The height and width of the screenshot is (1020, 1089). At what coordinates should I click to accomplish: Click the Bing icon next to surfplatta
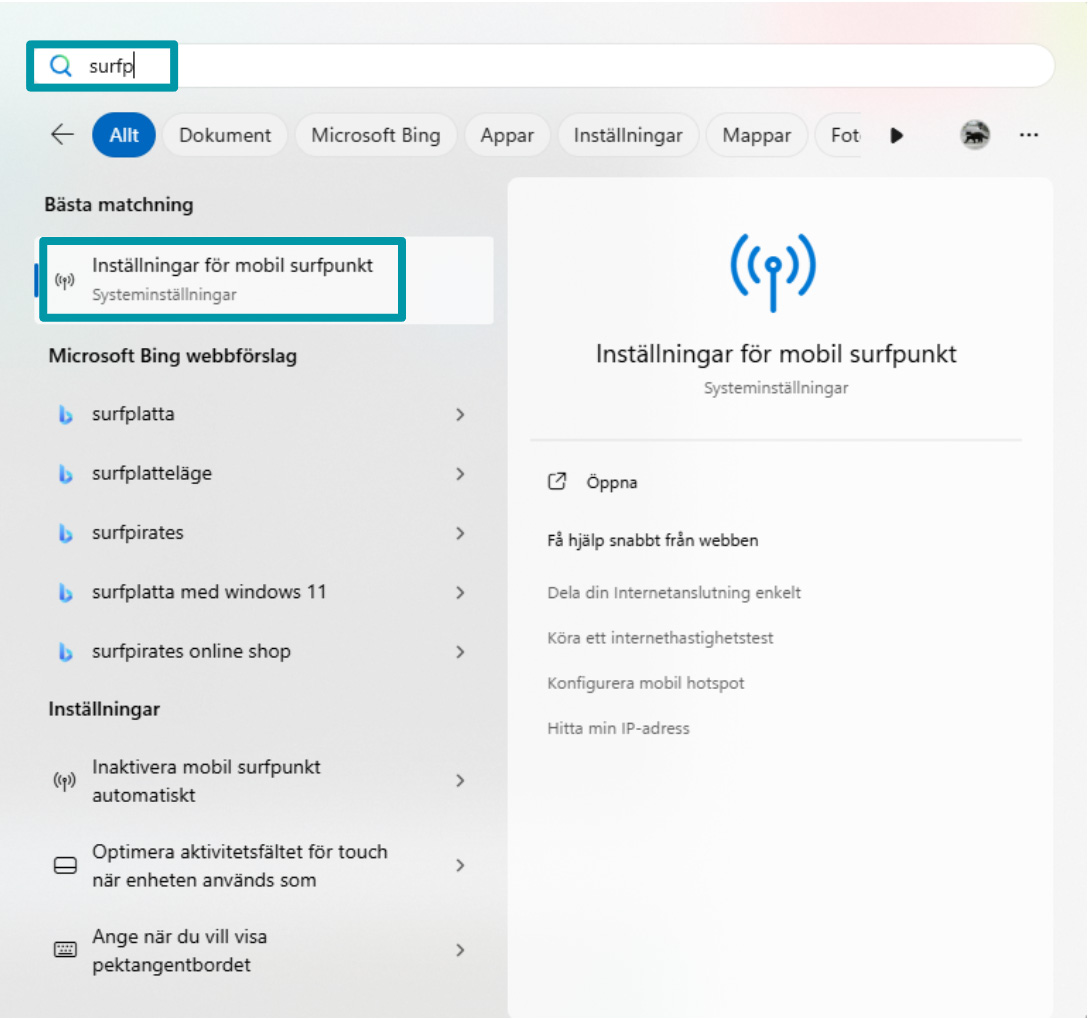[65, 414]
